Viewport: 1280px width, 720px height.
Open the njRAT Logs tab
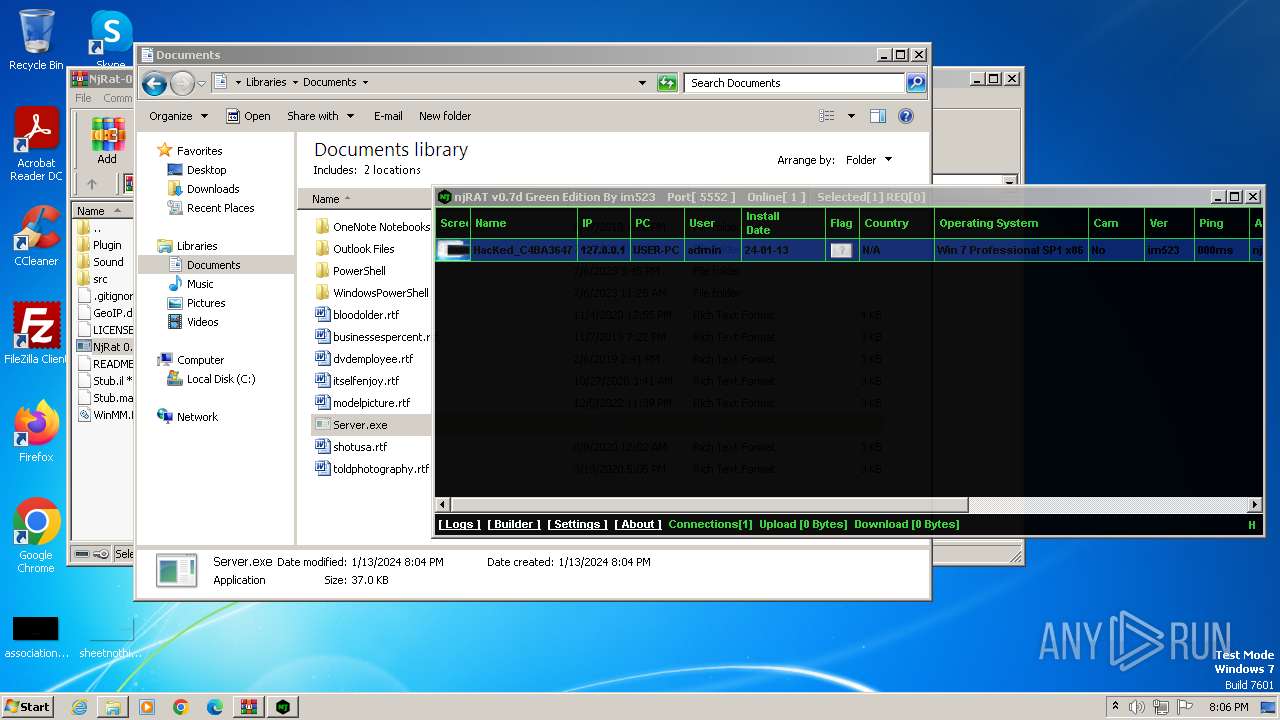coord(459,524)
